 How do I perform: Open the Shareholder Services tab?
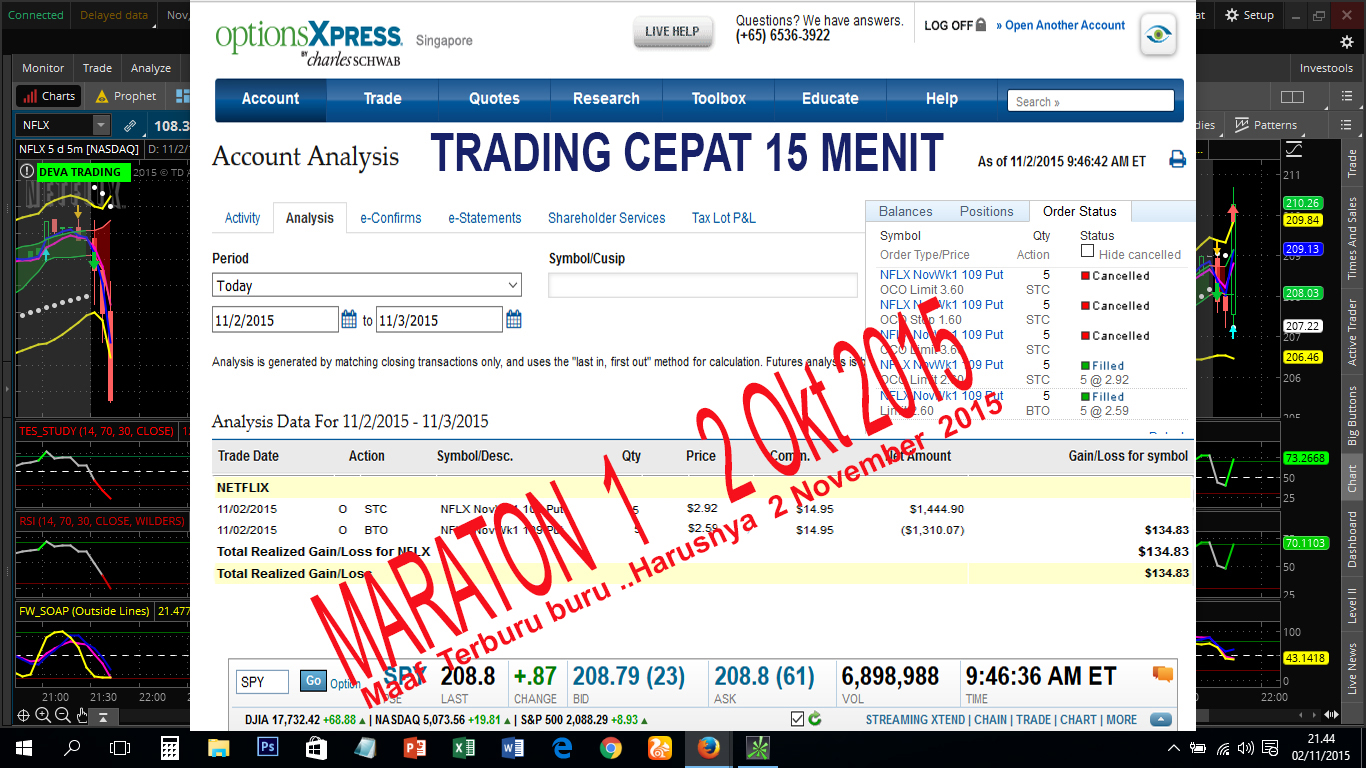pyautogui.click(x=606, y=218)
